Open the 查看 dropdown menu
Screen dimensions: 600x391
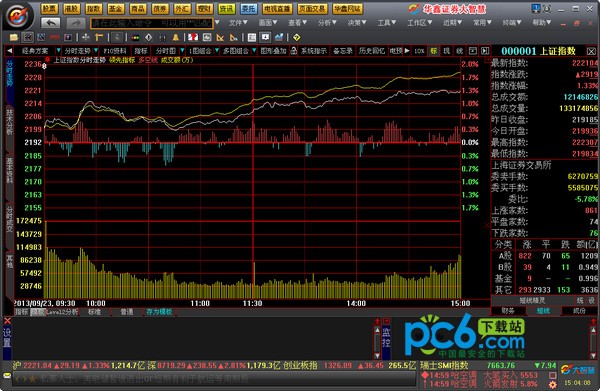(298, 23)
